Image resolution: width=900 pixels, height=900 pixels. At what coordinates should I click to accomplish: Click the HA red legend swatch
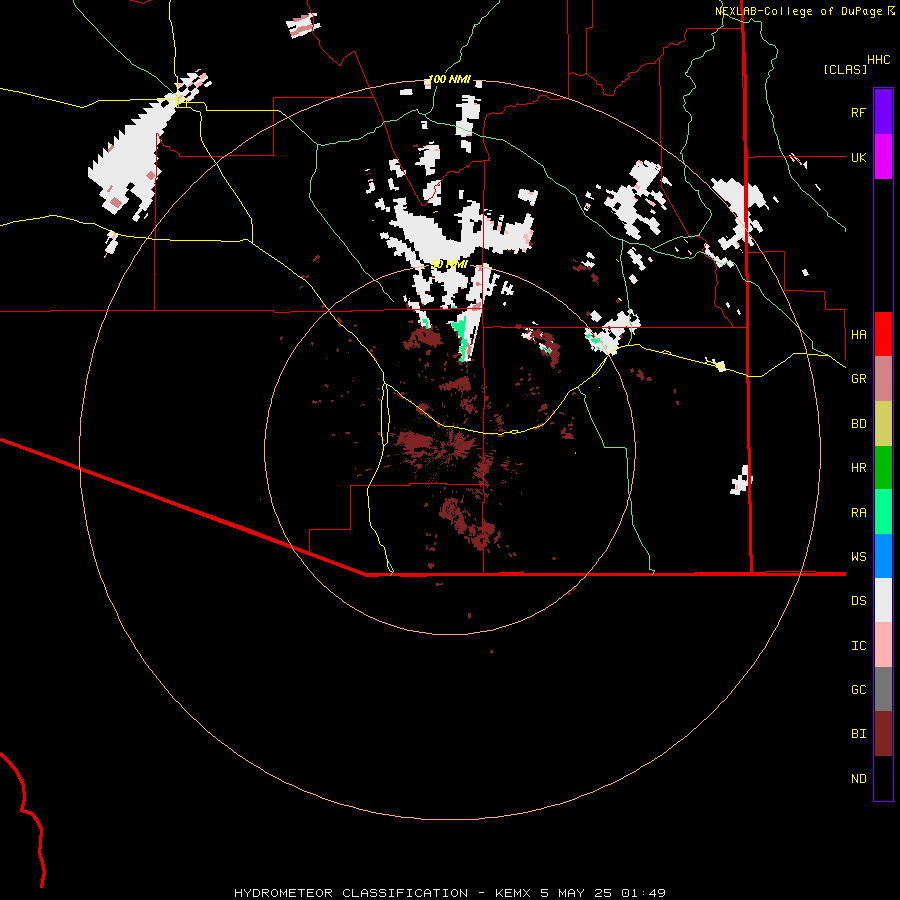click(x=883, y=334)
